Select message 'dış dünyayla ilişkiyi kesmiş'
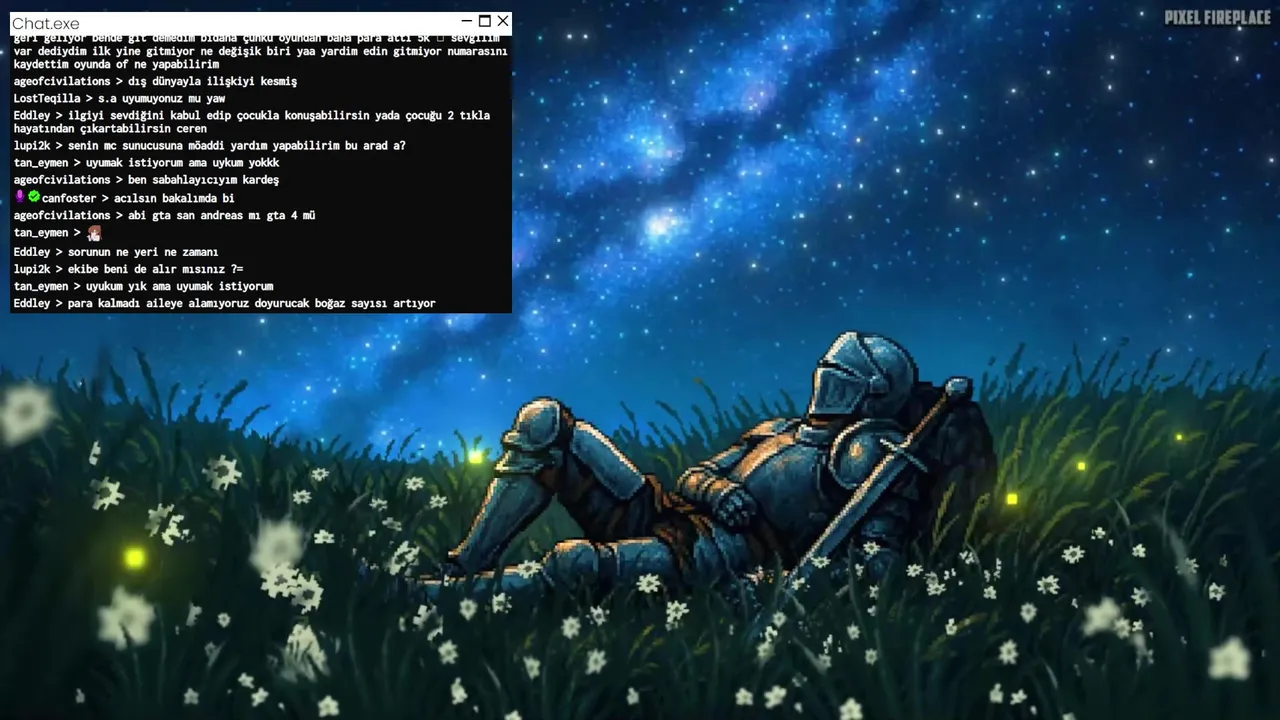Image resolution: width=1280 pixels, height=720 pixels. click(x=212, y=81)
